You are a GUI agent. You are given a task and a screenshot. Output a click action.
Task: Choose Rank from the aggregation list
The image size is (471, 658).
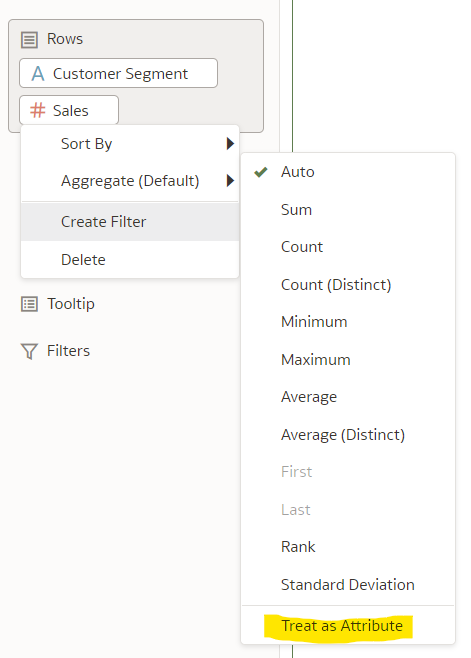(348, 546)
